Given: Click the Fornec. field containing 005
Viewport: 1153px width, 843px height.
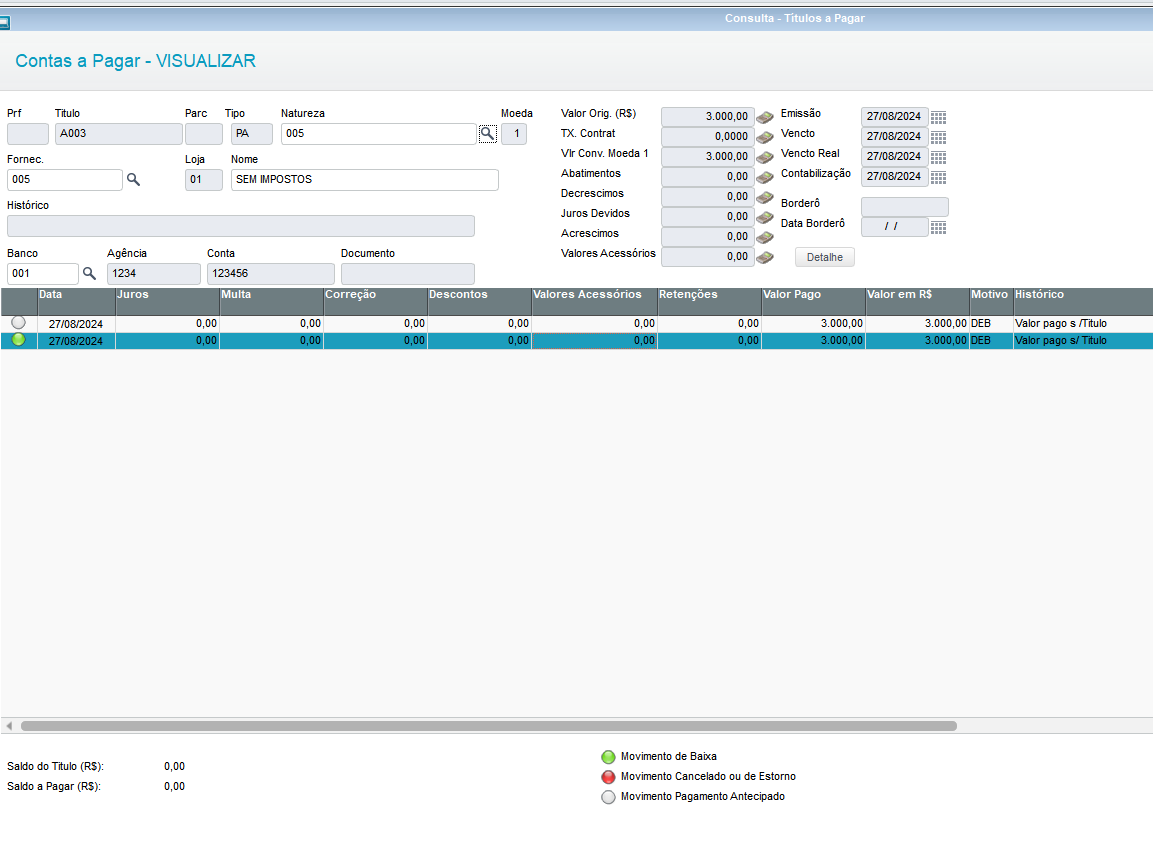Looking at the screenshot, I should pos(65,179).
